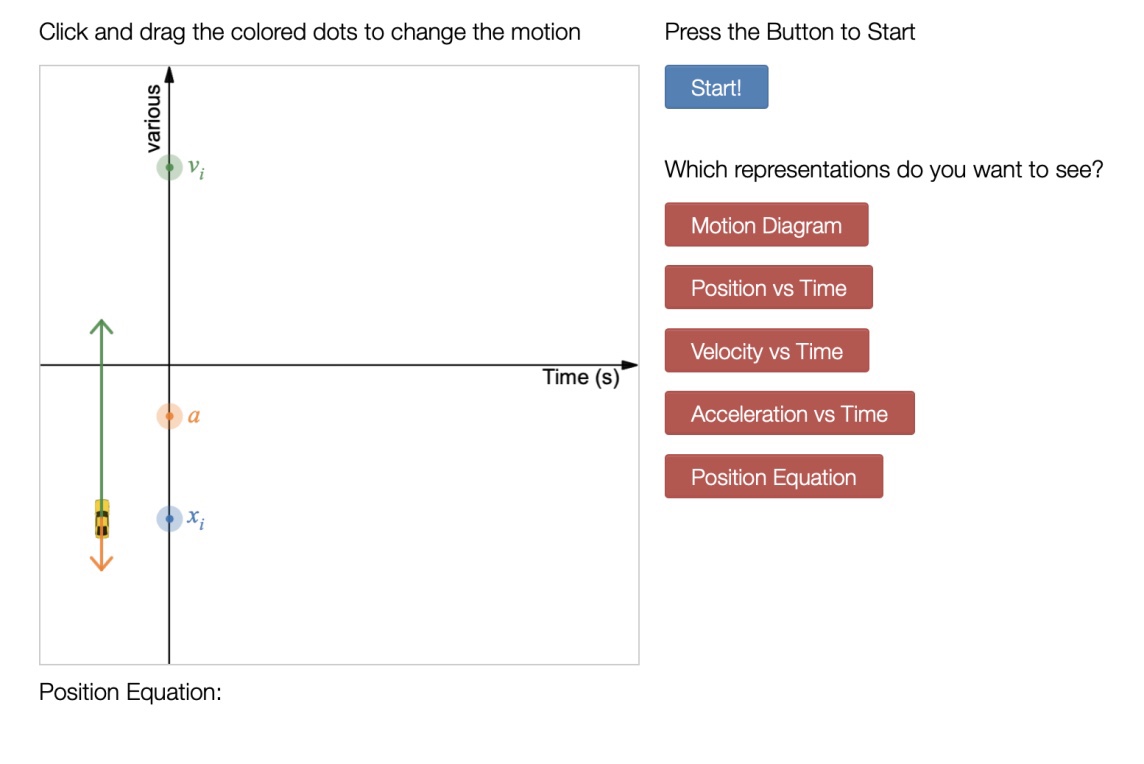Click the green initial velocity dot

pyautogui.click(x=169, y=167)
